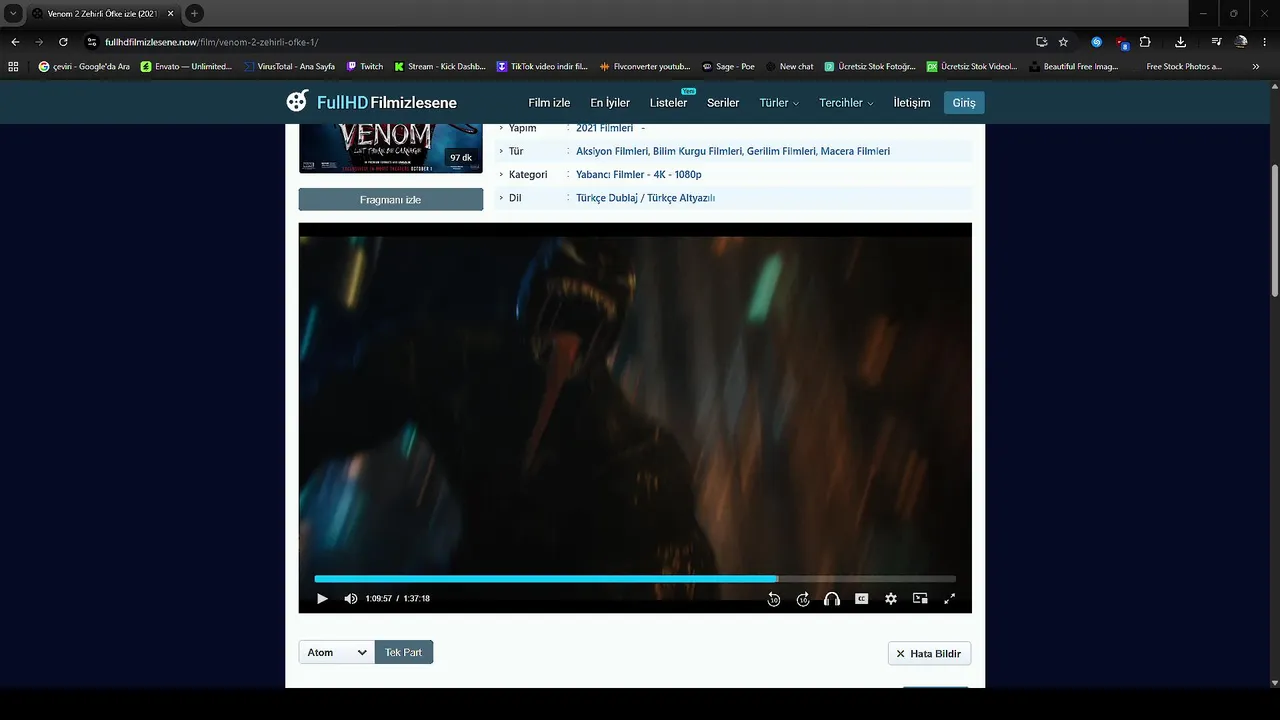The image size is (1280, 720).
Task: Watch the trailer via Fragmanı izle
Action: [390, 200]
